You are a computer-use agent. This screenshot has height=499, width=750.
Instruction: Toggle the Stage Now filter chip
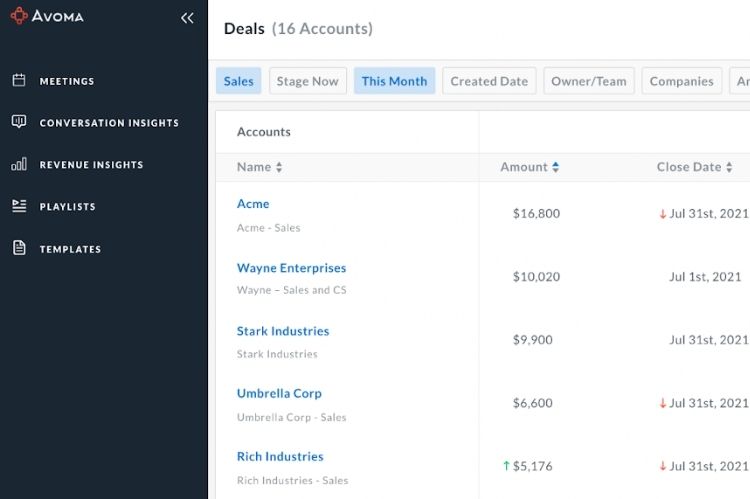tap(307, 81)
